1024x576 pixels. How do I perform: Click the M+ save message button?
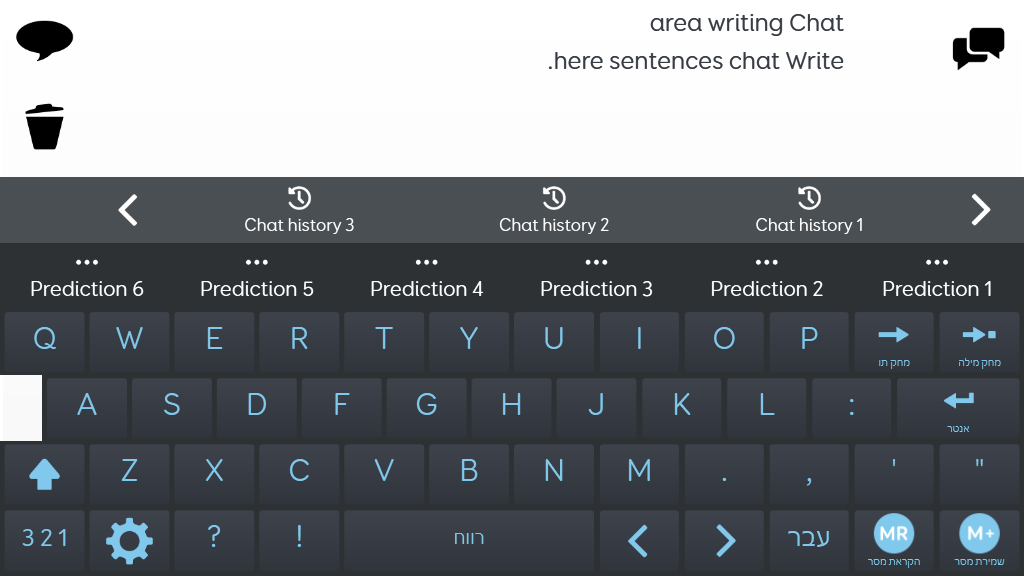coord(979,540)
